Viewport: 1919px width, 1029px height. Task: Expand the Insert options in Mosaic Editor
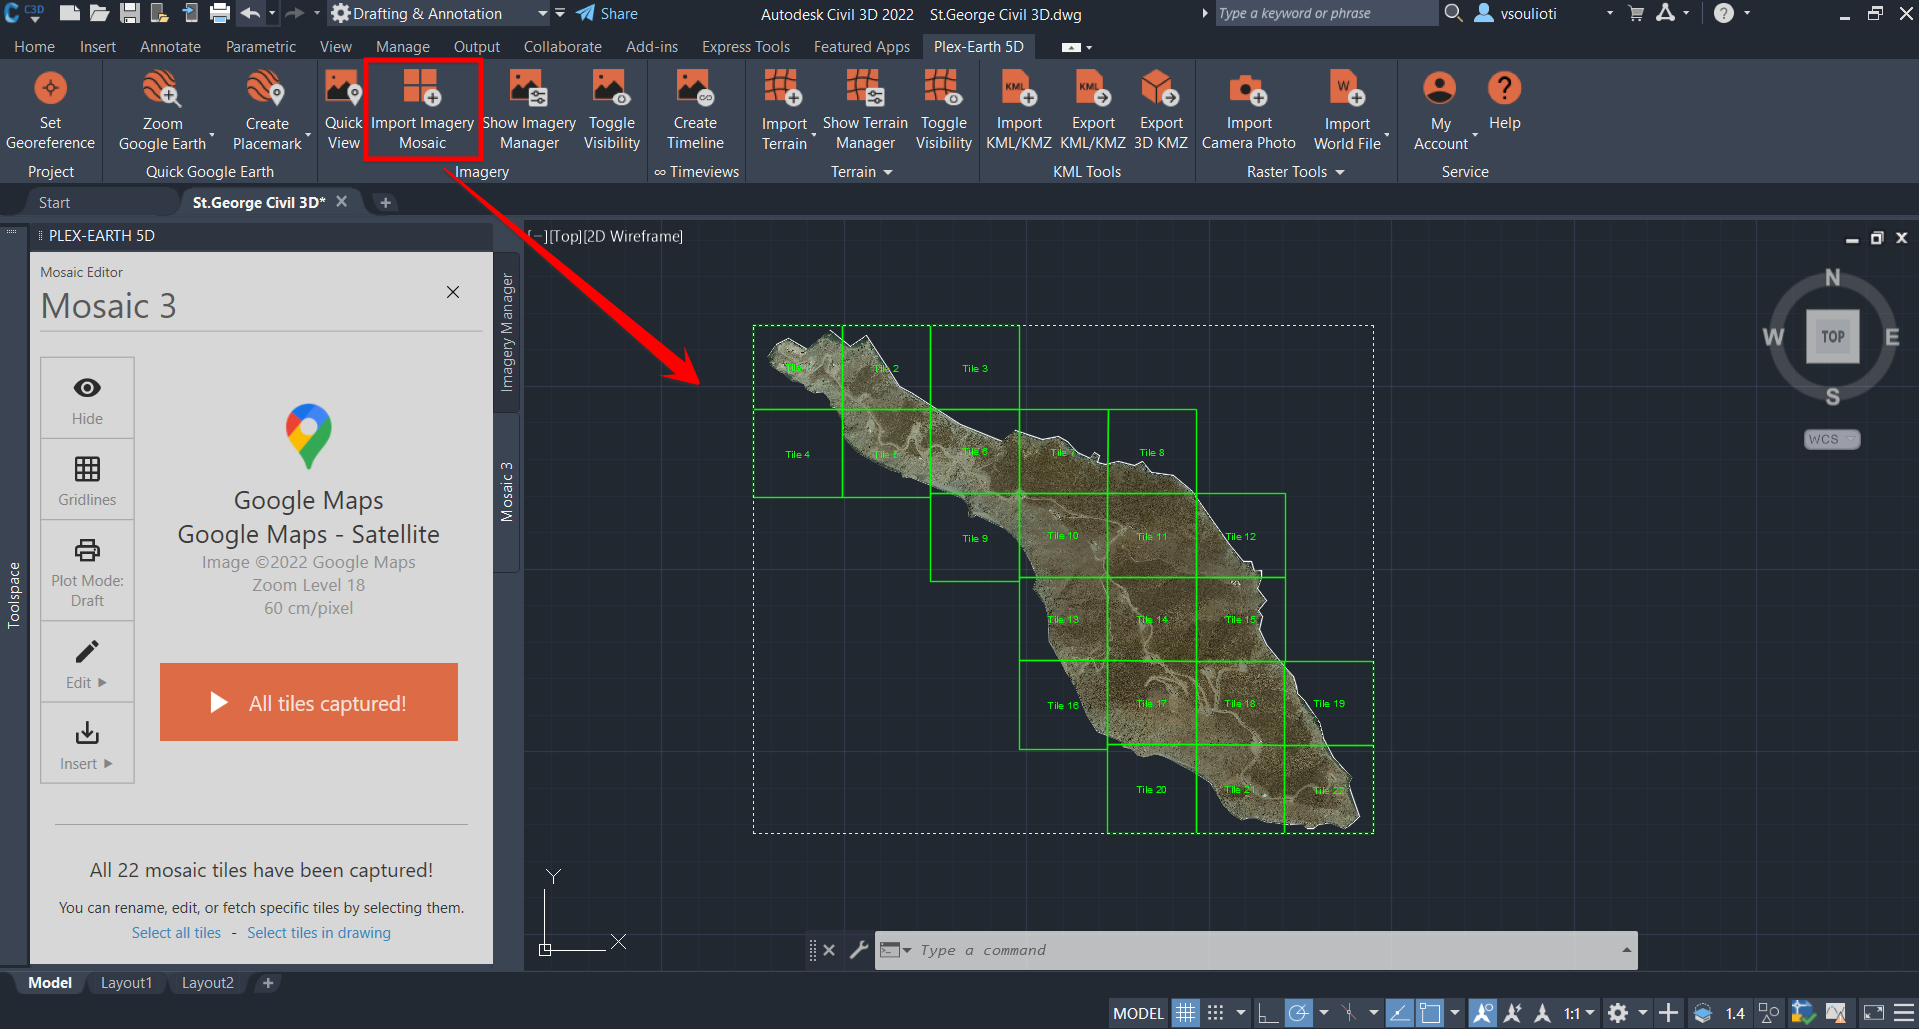[x=87, y=743]
